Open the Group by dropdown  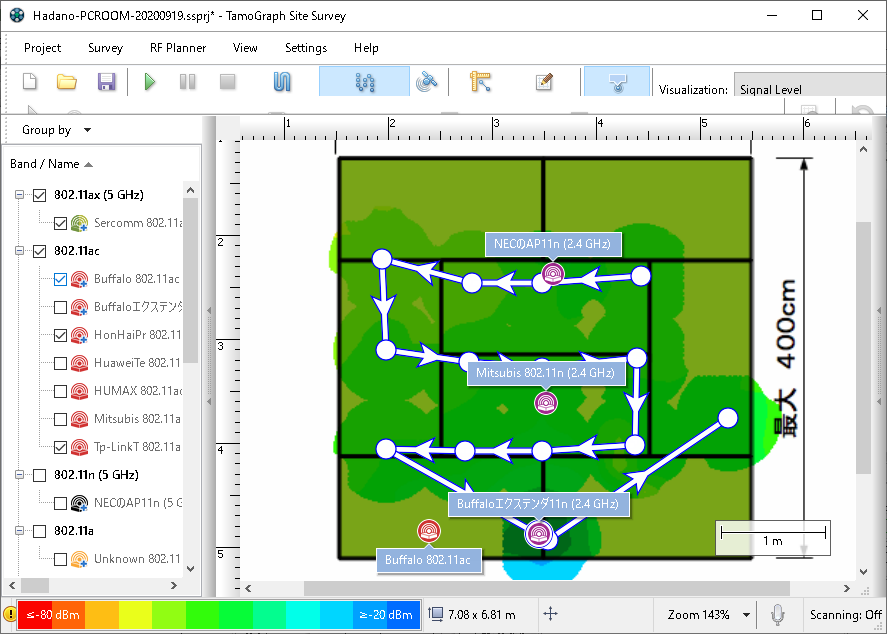[56, 130]
